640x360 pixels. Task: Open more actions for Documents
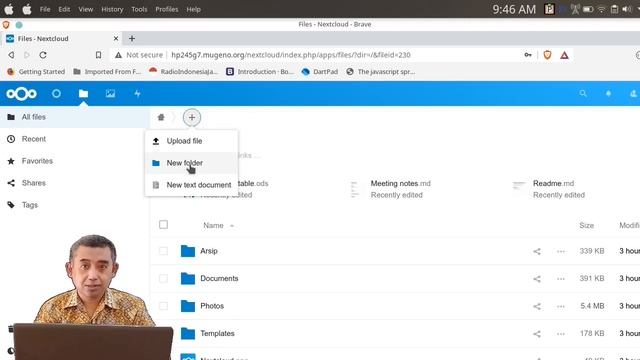click(x=561, y=279)
